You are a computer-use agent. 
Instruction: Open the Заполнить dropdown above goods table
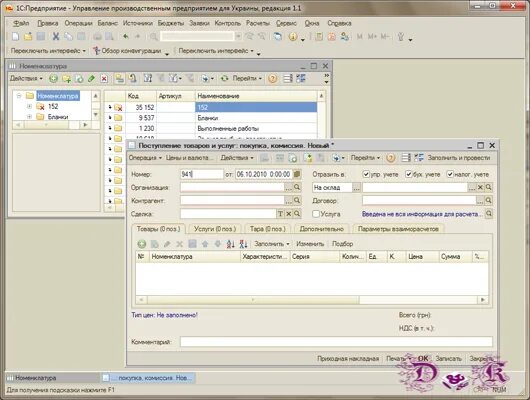tap(272, 244)
